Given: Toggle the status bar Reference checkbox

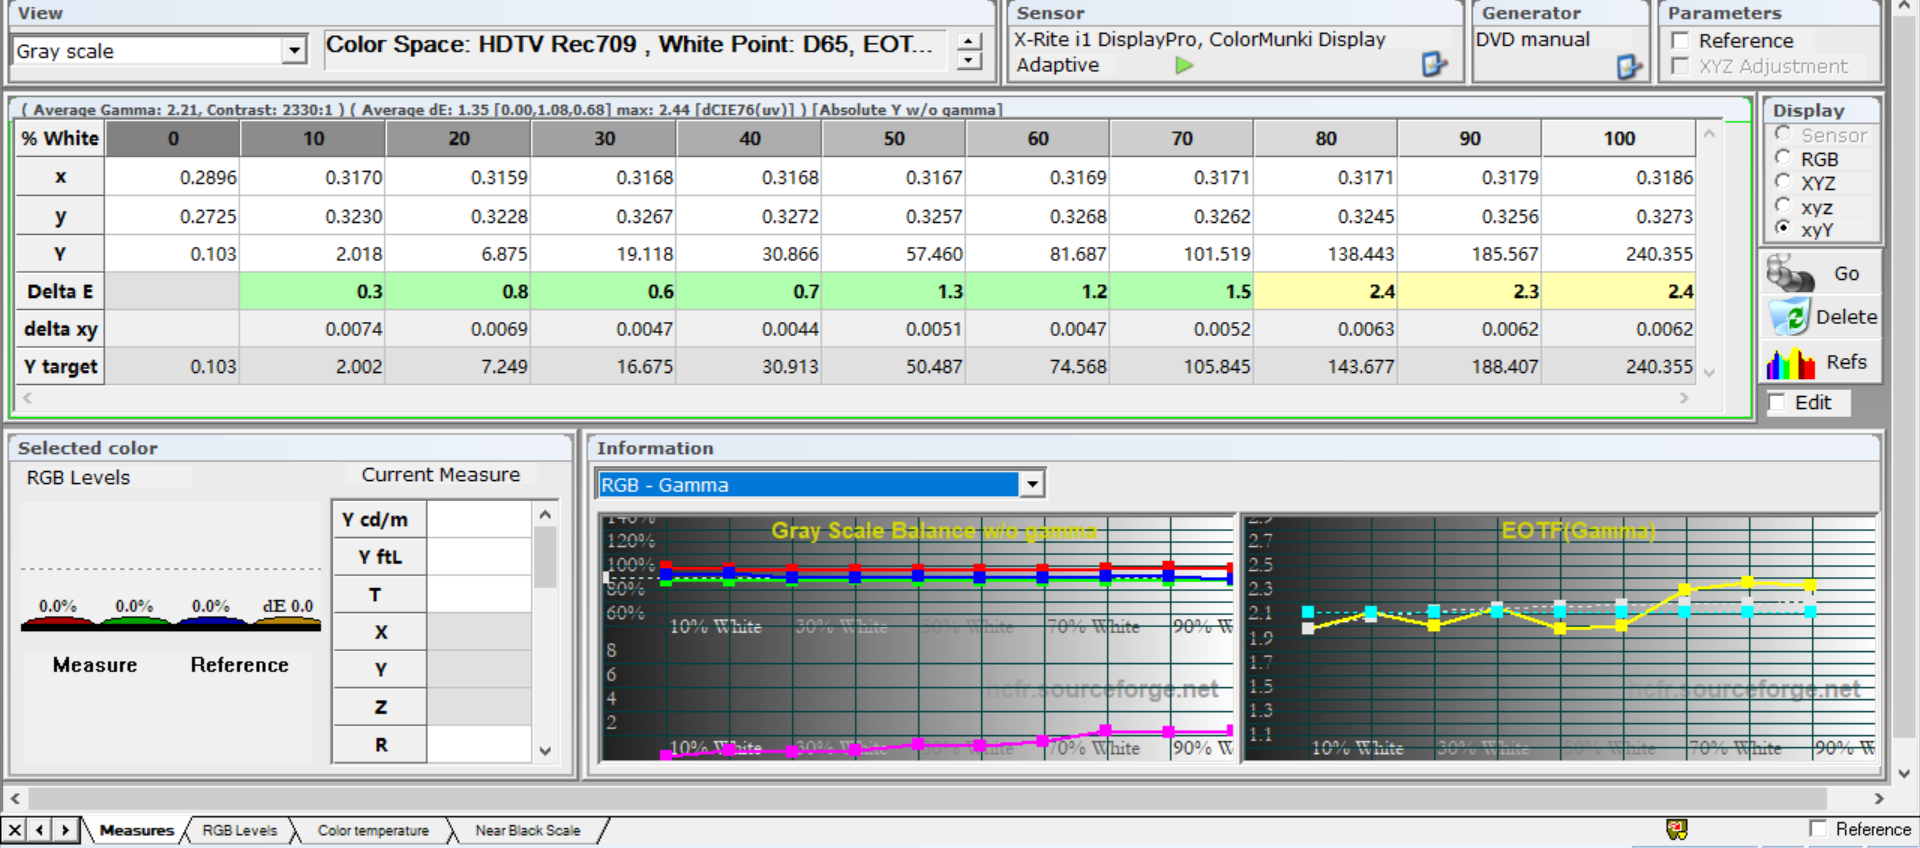Looking at the screenshot, I should (1818, 829).
